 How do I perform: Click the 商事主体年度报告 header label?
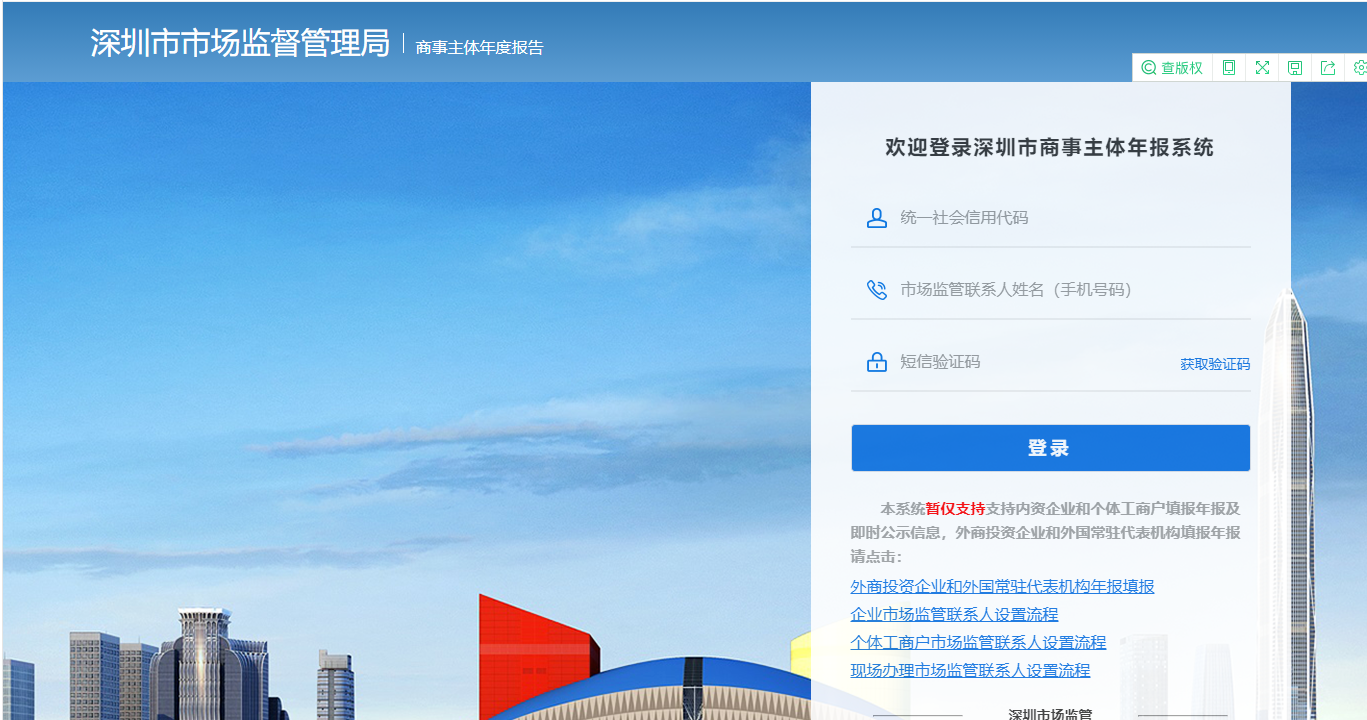[x=480, y=44]
